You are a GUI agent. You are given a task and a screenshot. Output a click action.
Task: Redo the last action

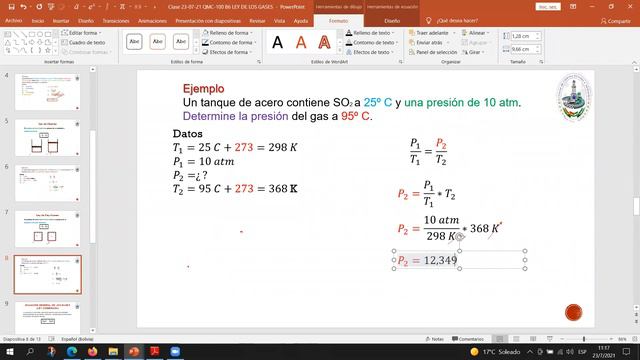pos(39,7)
